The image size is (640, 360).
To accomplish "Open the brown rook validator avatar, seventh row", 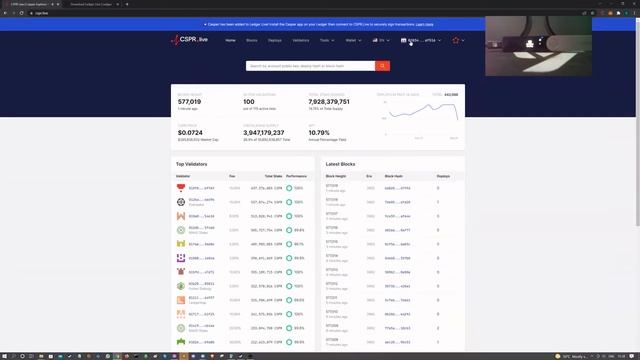I will [181, 272].
